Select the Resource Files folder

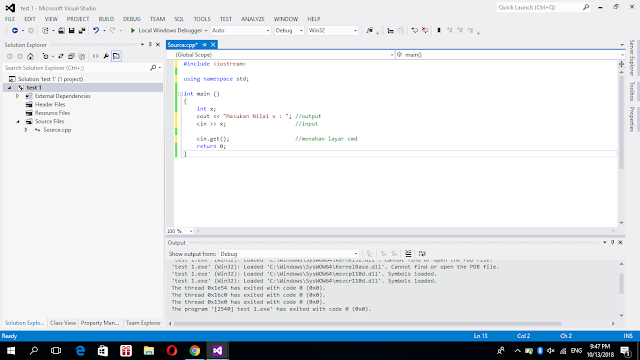(x=52, y=113)
